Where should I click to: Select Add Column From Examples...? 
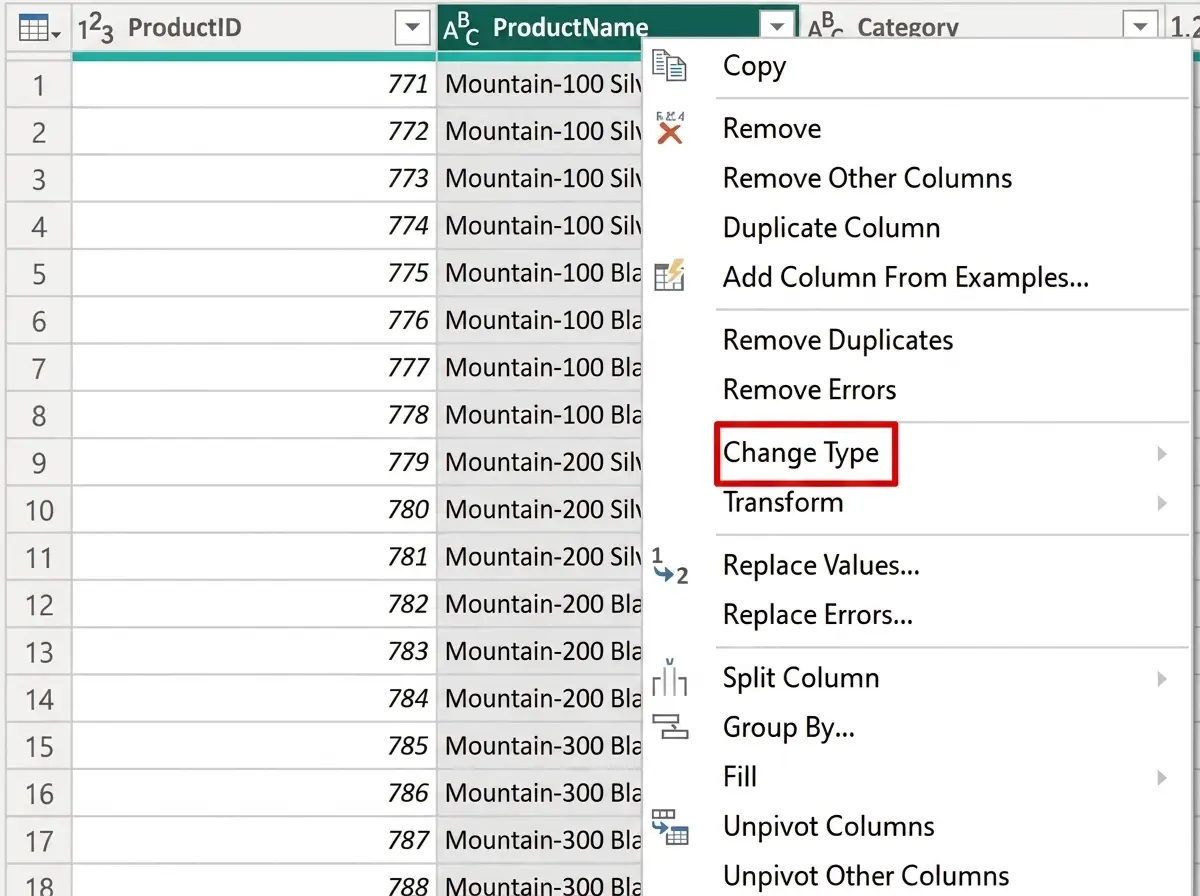point(906,276)
